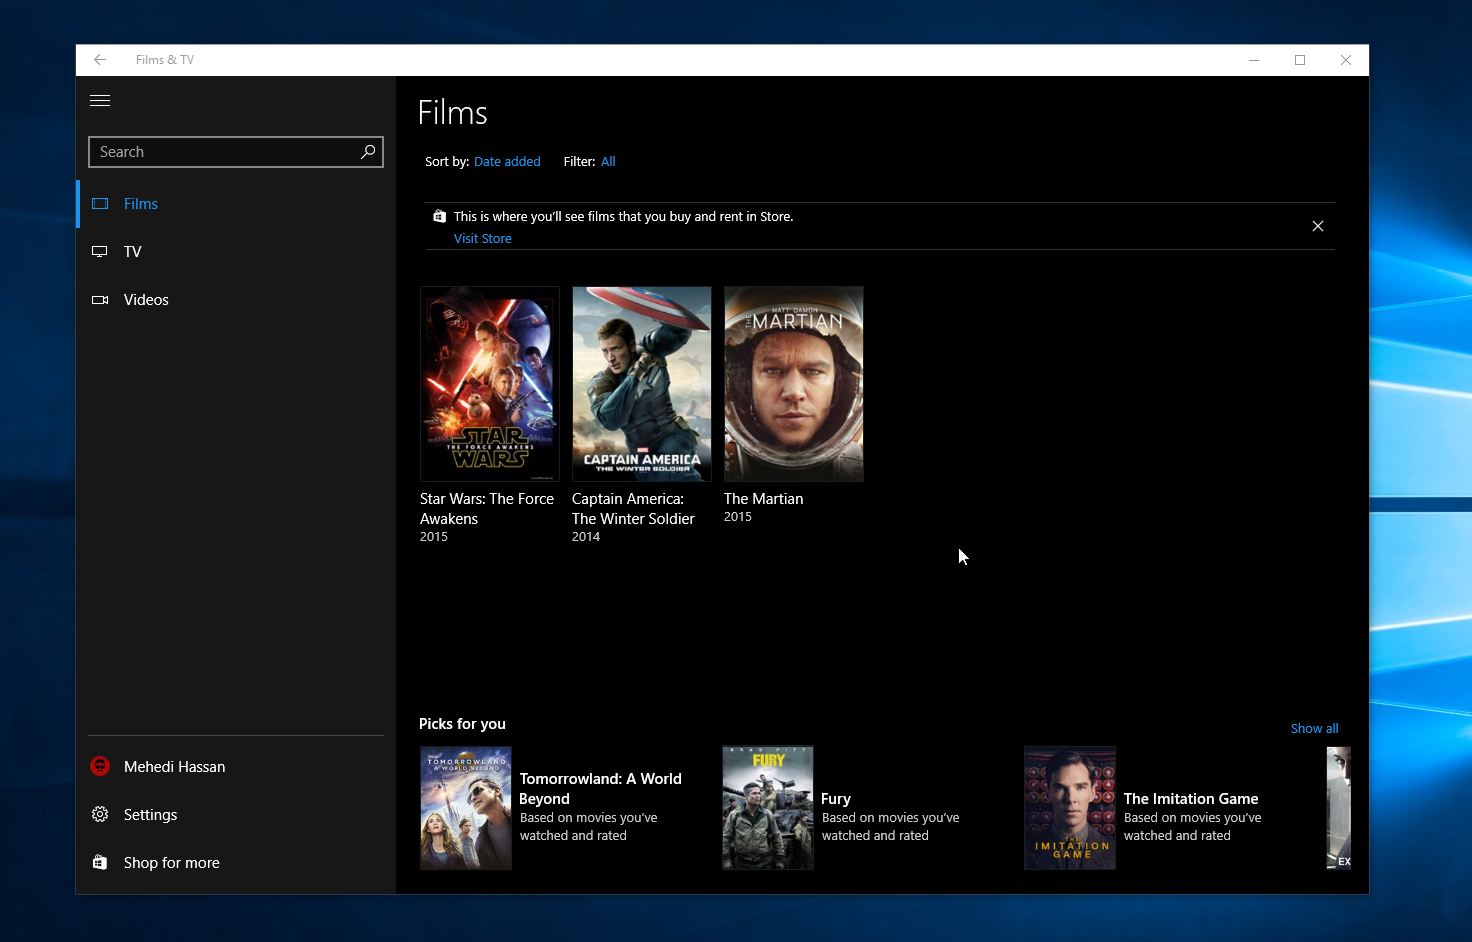This screenshot has height=942, width=1472.
Task: Open The Imitation Game poster thumbnail
Action: pyautogui.click(x=1070, y=808)
